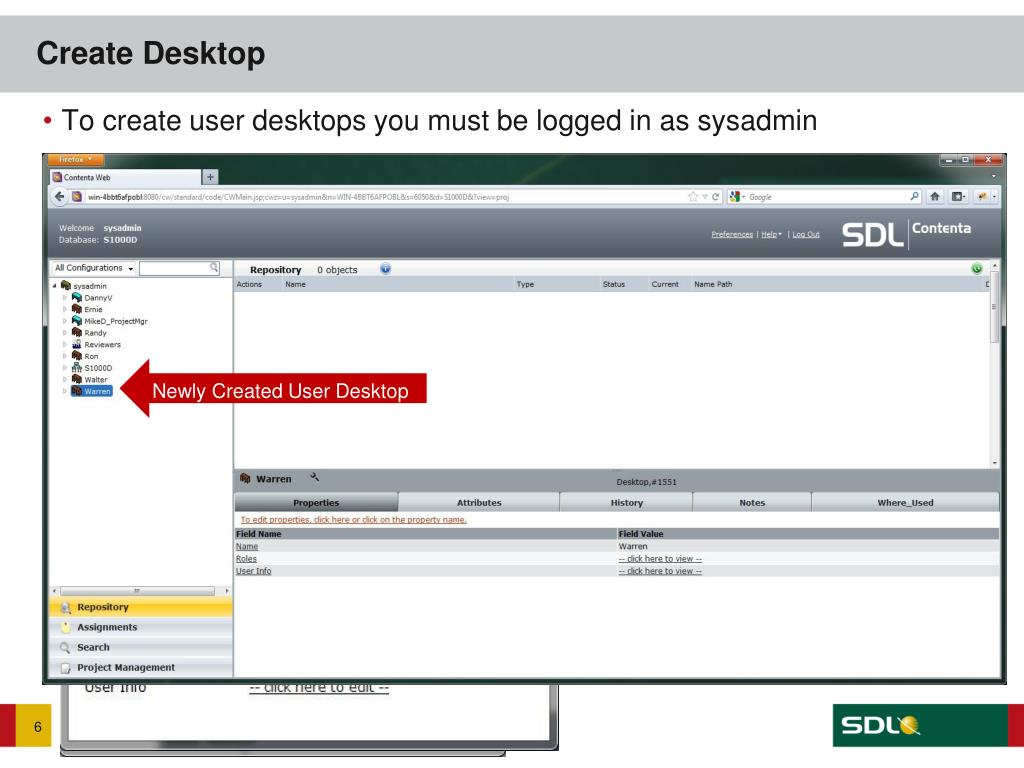This screenshot has height=768, width=1024.
Task: Click the S1000D hierarchy icon in tree
Action: point(76,368)
